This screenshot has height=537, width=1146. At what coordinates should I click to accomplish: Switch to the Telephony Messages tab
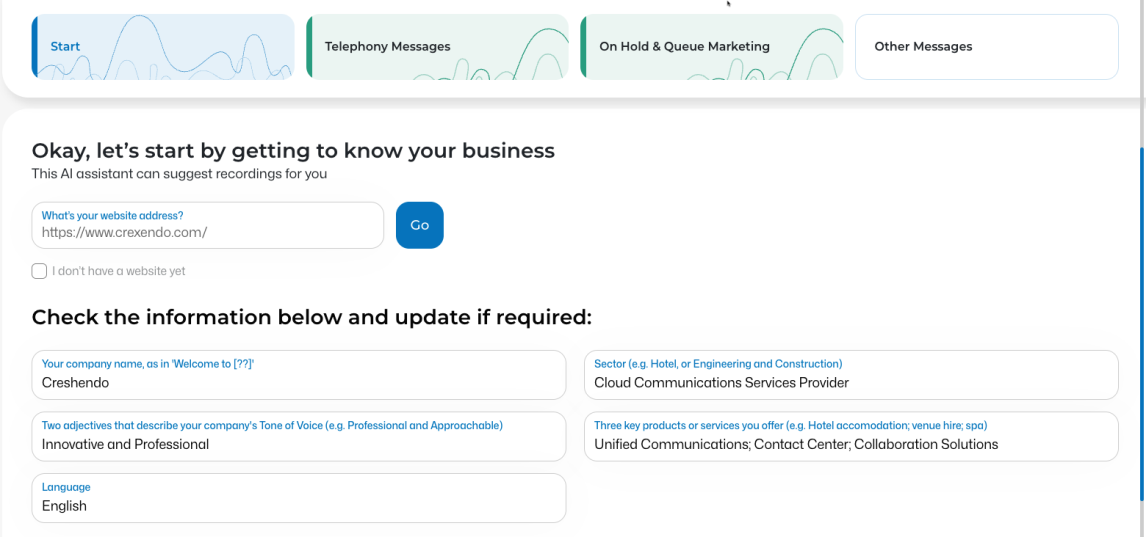[437, 46]
